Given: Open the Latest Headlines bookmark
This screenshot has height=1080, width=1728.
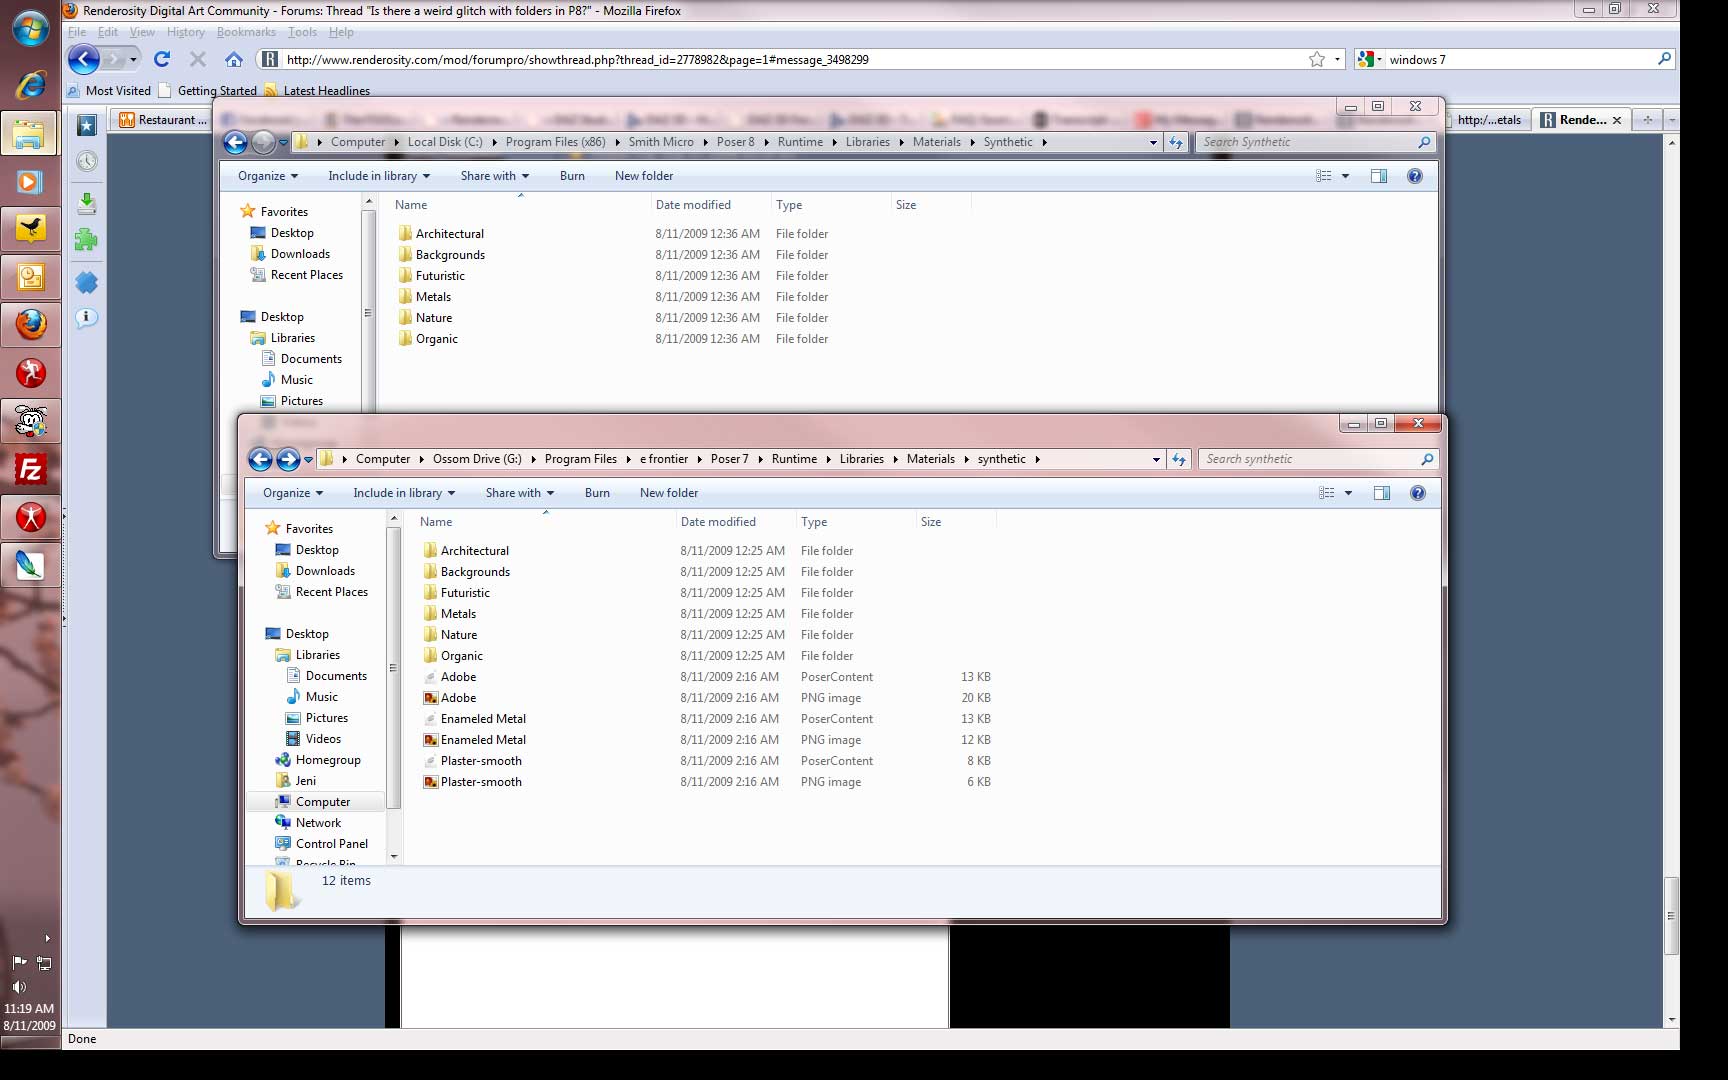Looking at the screenshot, I should [x=318, y=90].
